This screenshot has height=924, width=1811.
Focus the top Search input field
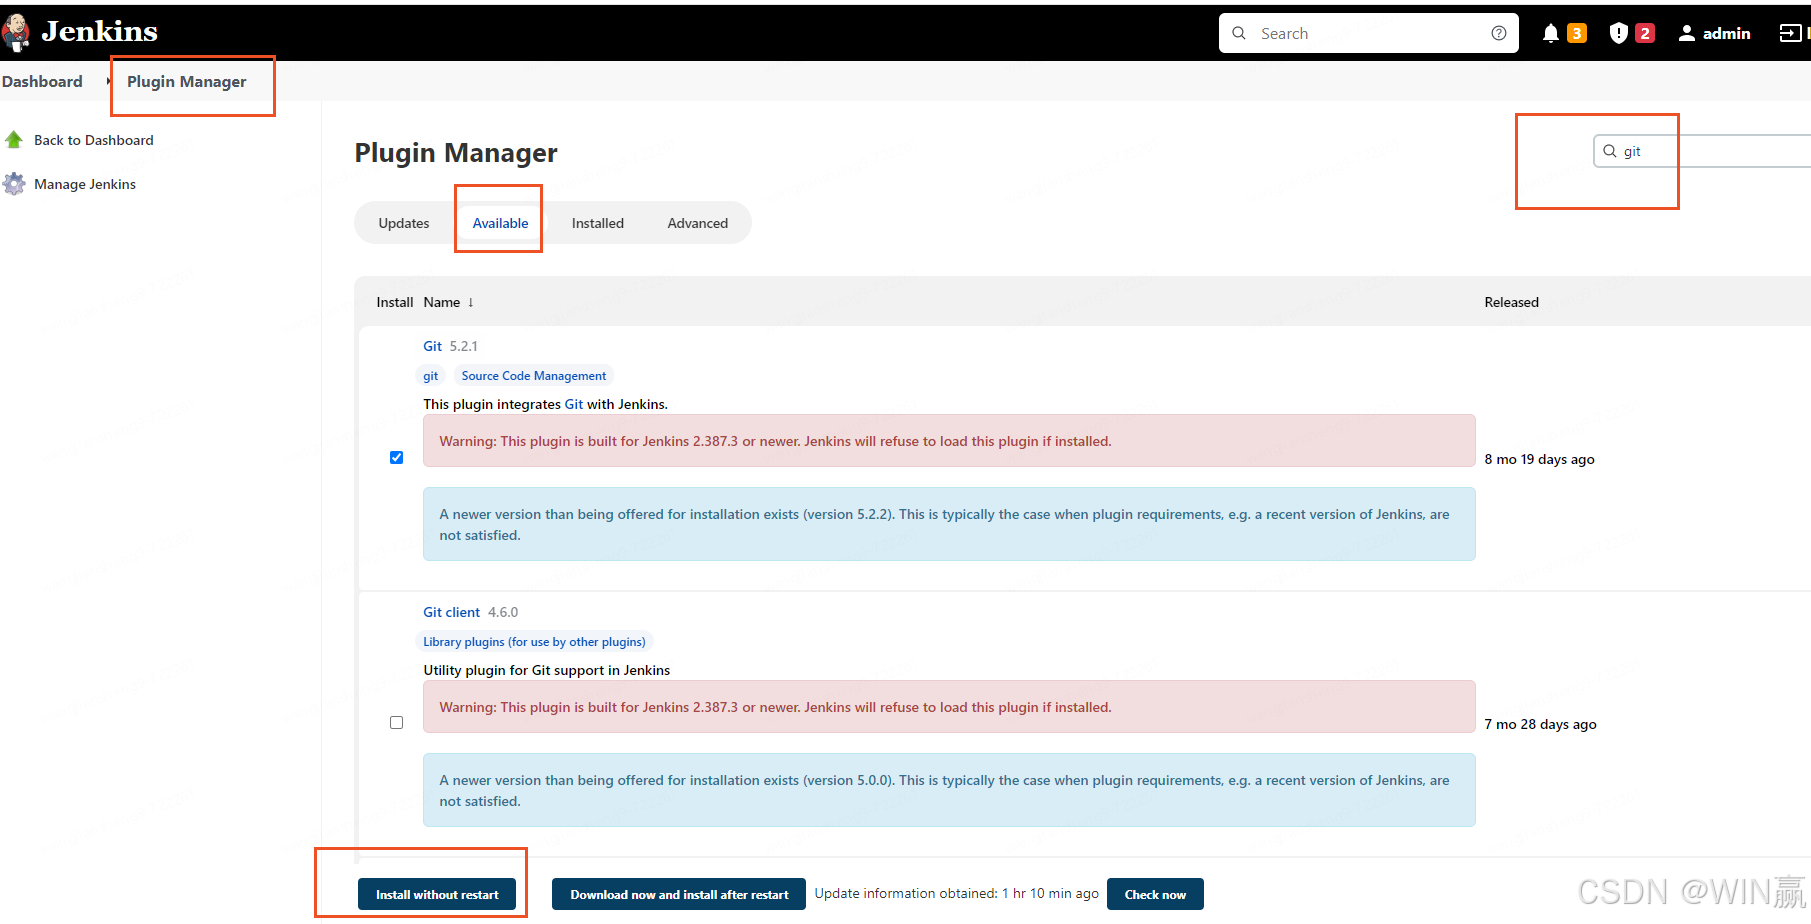1368,33
